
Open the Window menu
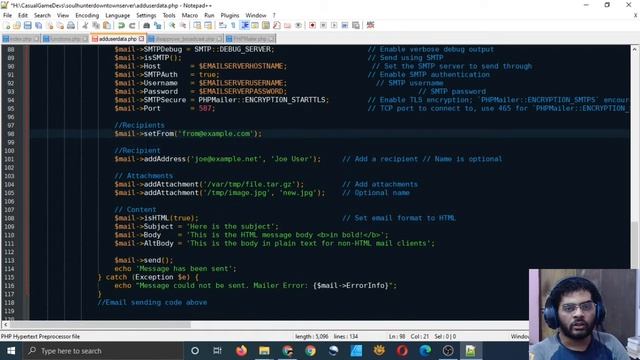click(x=256, y=15)
